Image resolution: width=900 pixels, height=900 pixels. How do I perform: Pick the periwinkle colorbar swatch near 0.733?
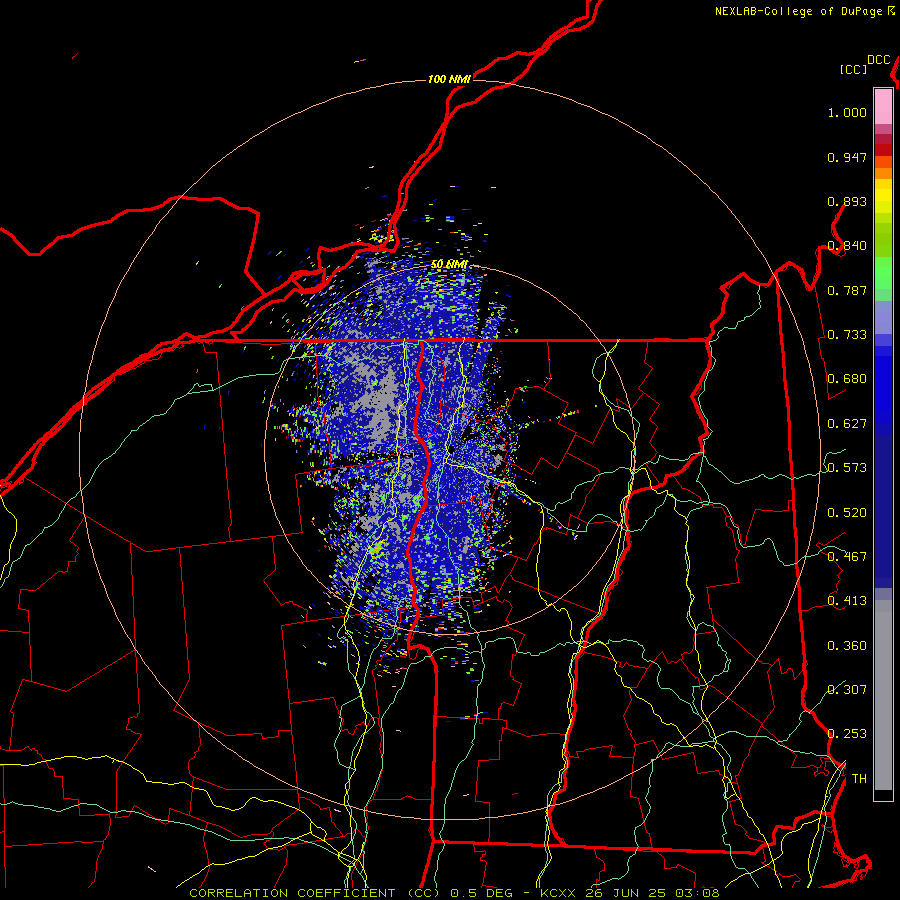[x=883, y=317]
